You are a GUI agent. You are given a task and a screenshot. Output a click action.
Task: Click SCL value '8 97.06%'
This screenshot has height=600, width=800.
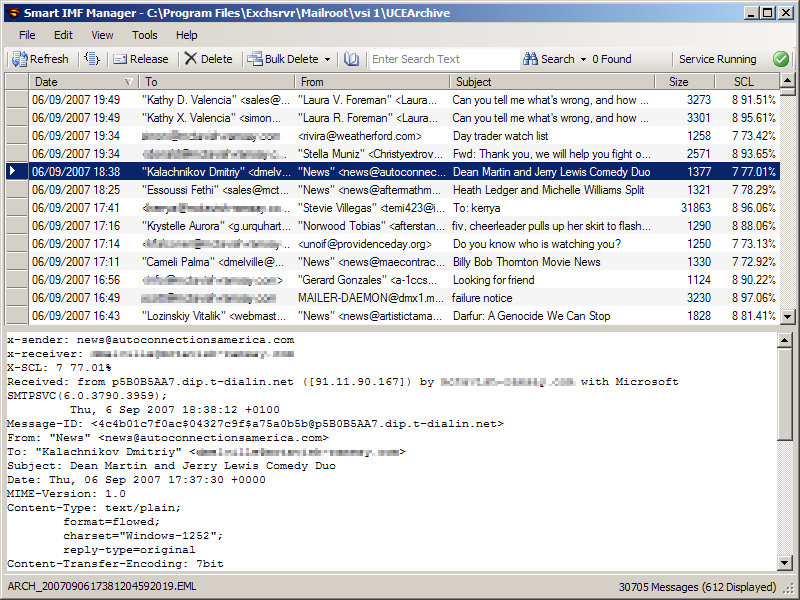coord(754,298)
